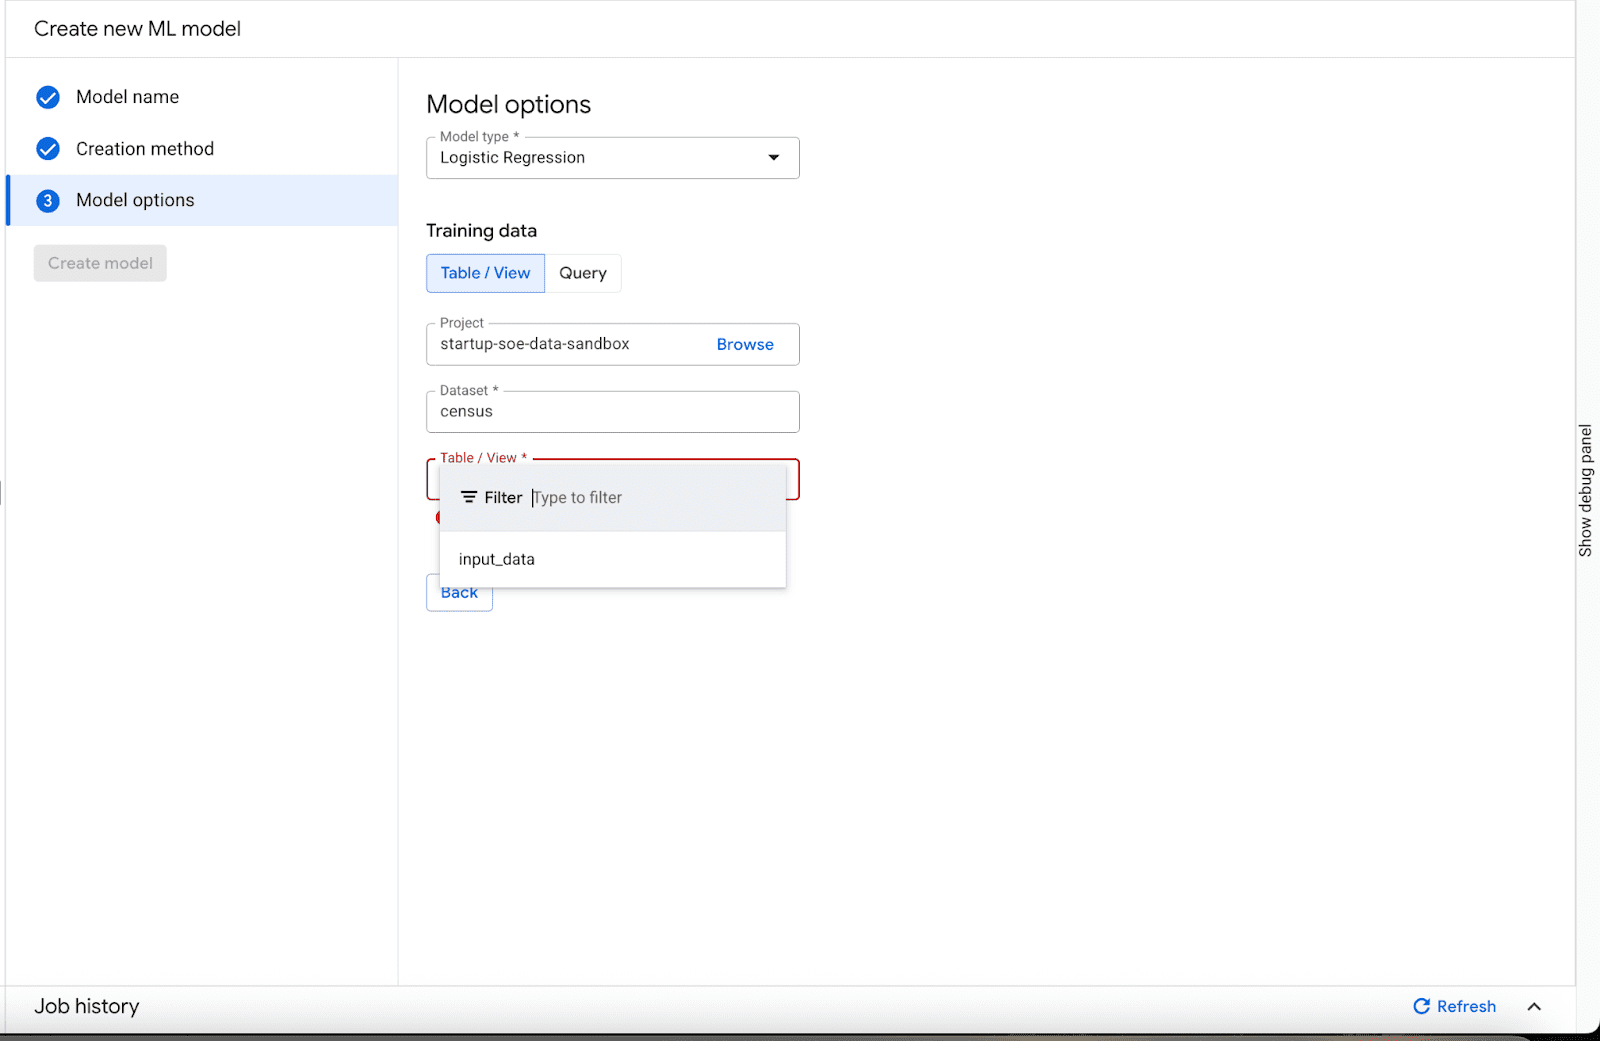Select the numbered Model options step icon
Image resolution: width=1600 pixels, height=1041 pixels.
[x=48, y=200]
